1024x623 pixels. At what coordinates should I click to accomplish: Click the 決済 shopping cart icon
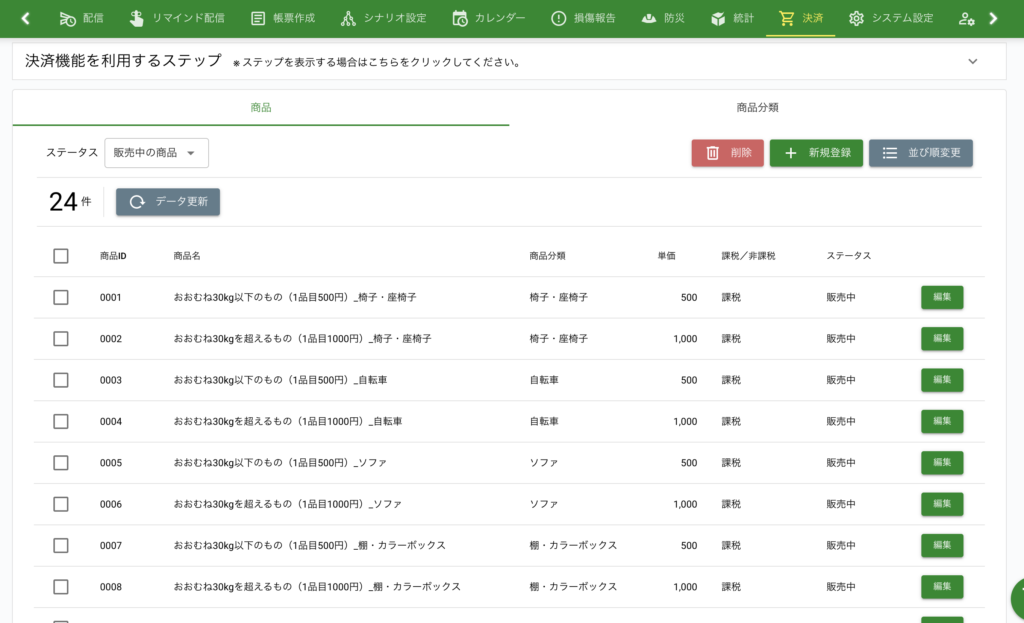click(x=786, y=18)
